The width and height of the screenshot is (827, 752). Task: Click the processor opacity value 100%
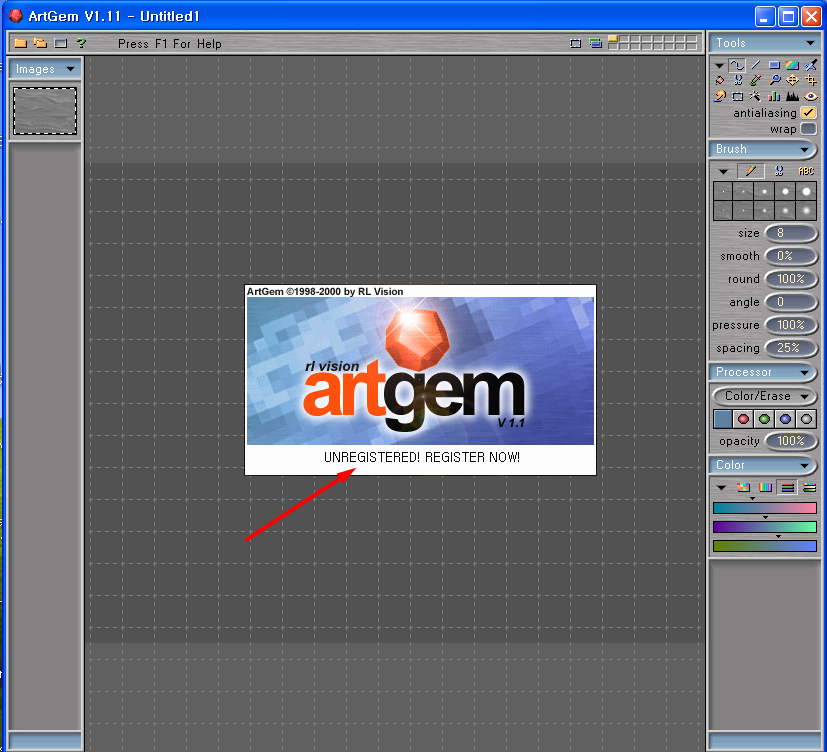pos(791,441)
